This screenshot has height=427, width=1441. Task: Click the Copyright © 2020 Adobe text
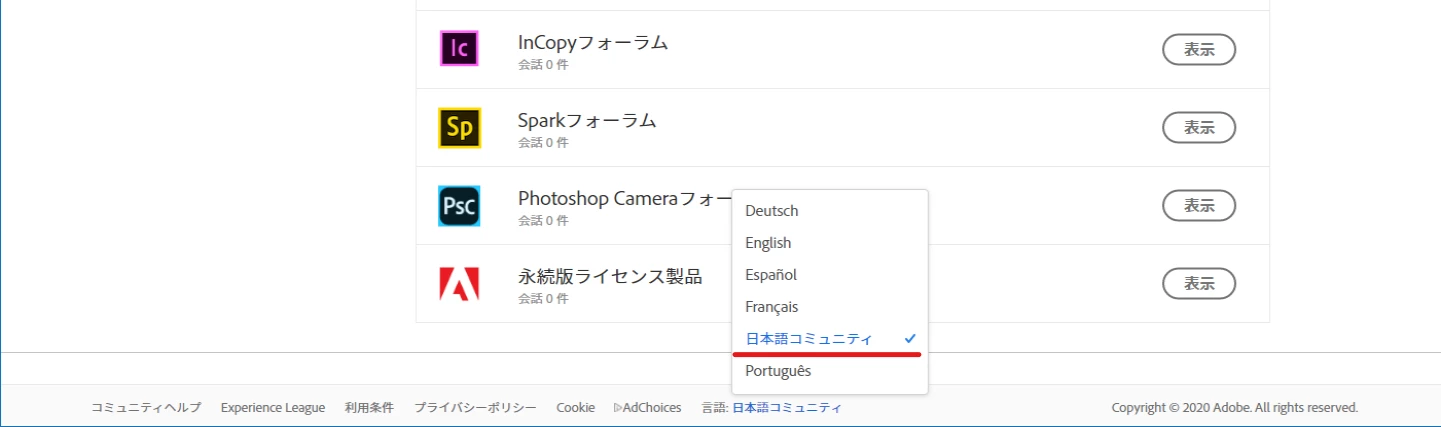[x=1235, y=408]
